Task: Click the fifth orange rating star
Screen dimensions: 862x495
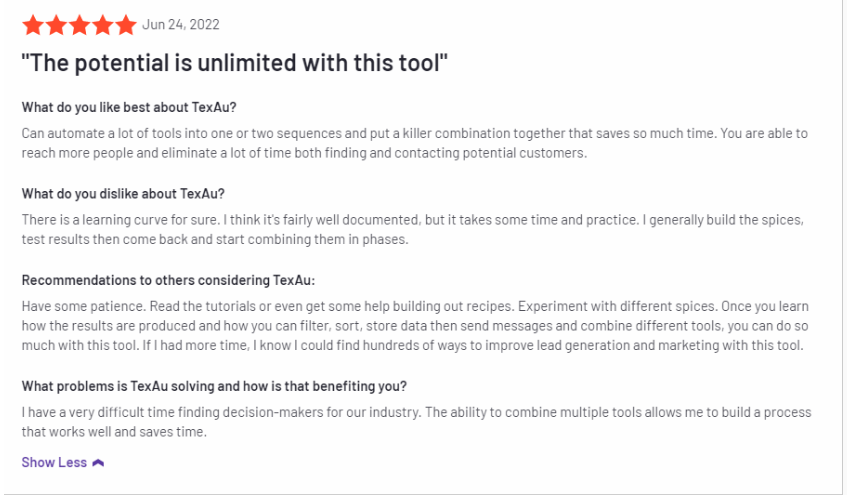Action: click(x=125, y=25)
